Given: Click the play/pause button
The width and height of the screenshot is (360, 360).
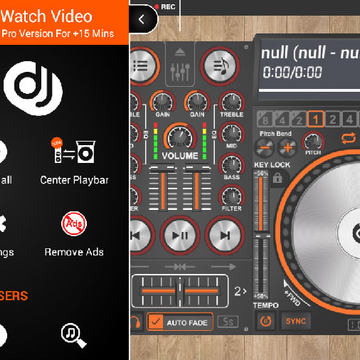Looking at the screenshot, I should pyautogui.click(x=180, y=235).
